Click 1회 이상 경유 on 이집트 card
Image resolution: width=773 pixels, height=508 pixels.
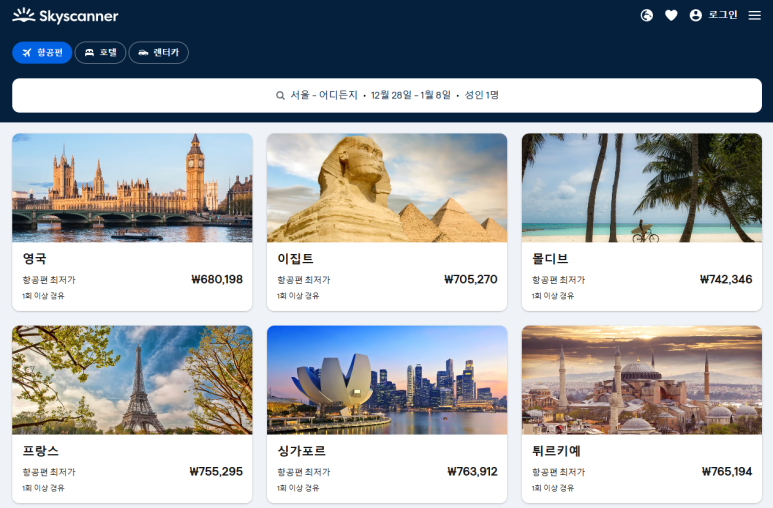tap(298, 296)
